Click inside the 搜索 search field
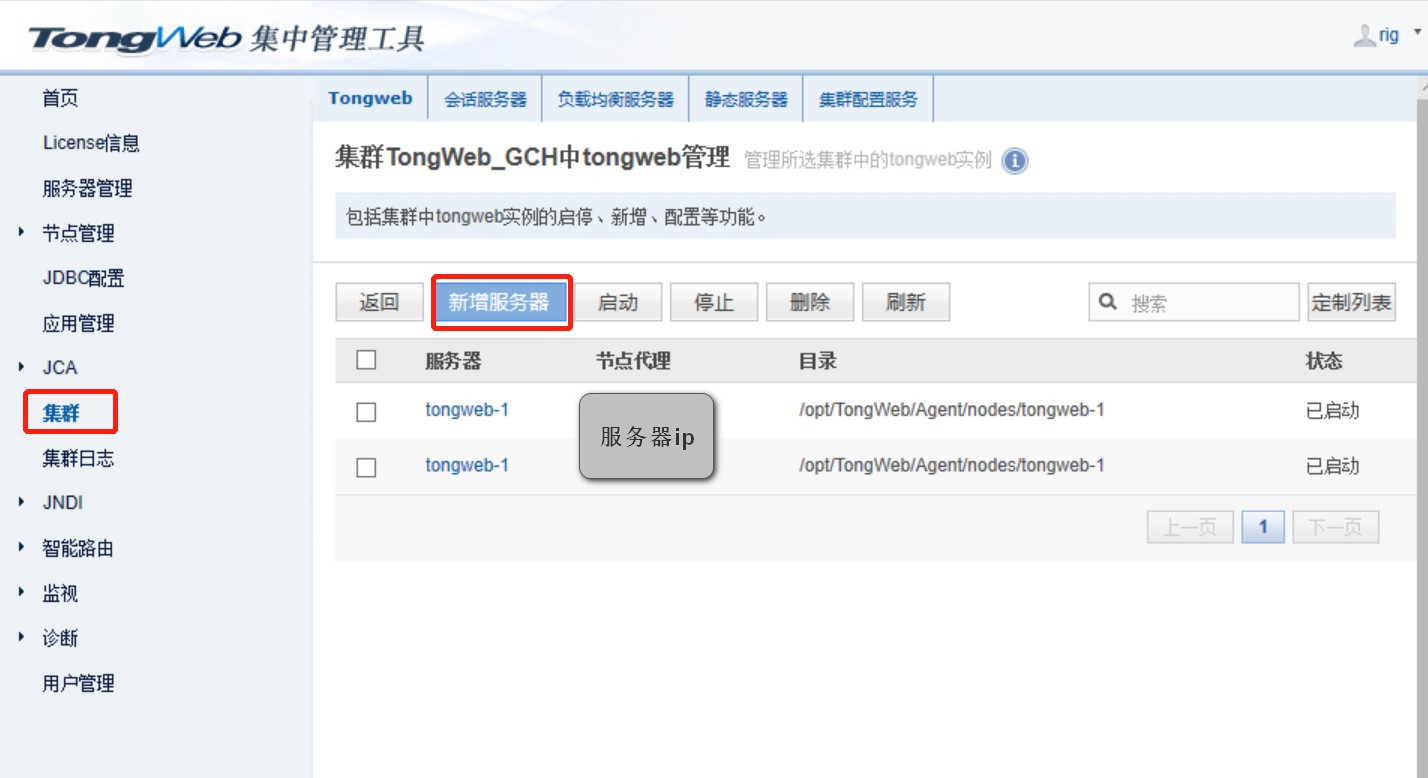This screenshot has width=1428, height=778. coord(1194,302)
